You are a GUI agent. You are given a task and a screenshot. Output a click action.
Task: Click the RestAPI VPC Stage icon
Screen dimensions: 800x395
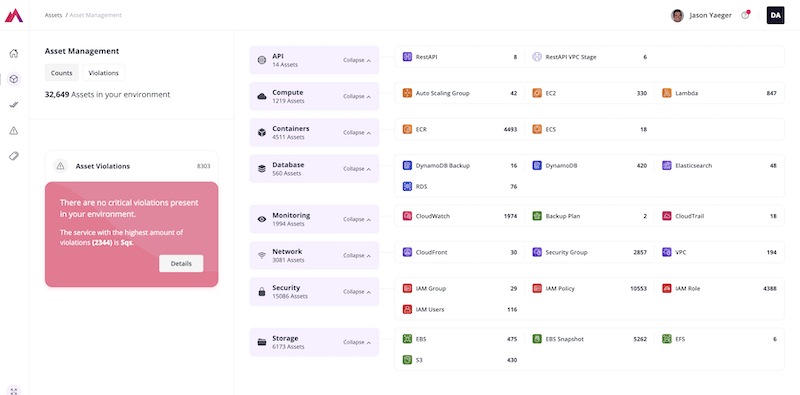click(x=537, y=57)
